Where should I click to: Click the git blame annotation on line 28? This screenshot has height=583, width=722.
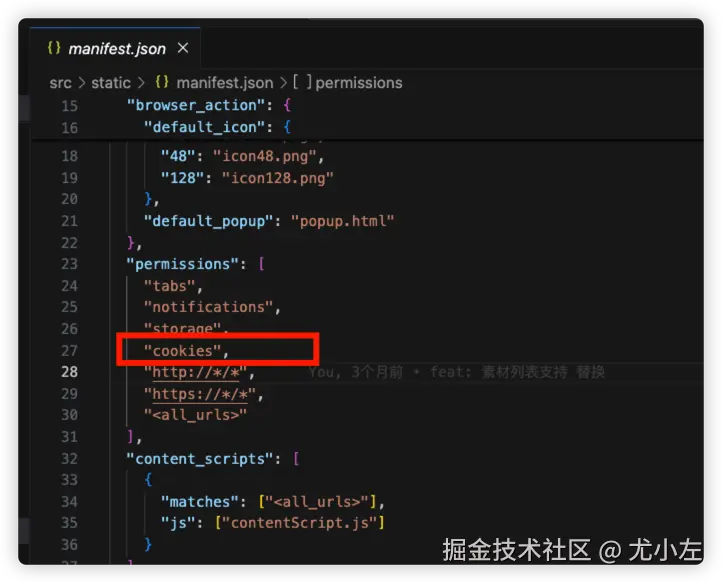457,372
